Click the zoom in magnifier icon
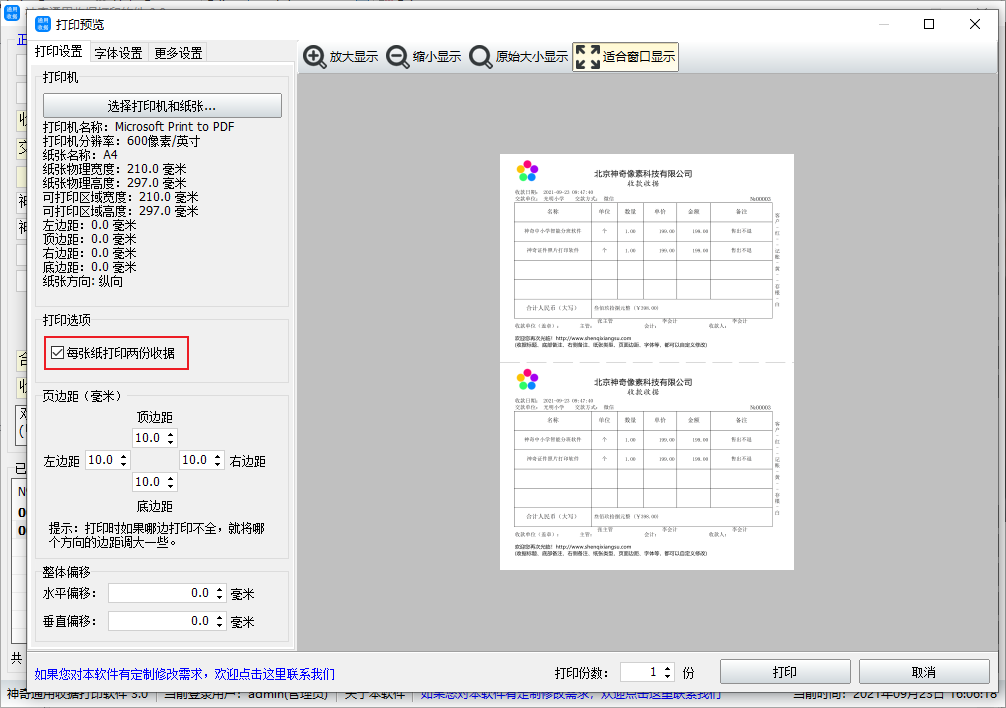This screenshot has height=708, width=1006. (315, 57)
